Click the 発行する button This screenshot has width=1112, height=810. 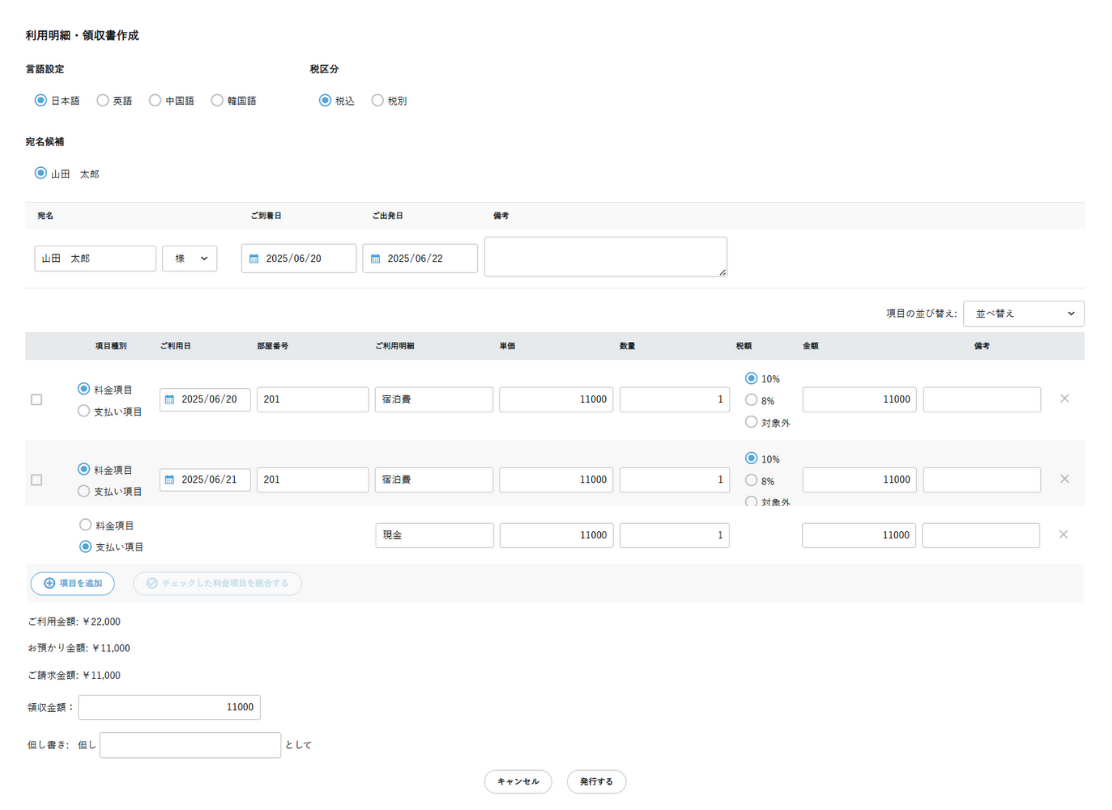[596, 782]
